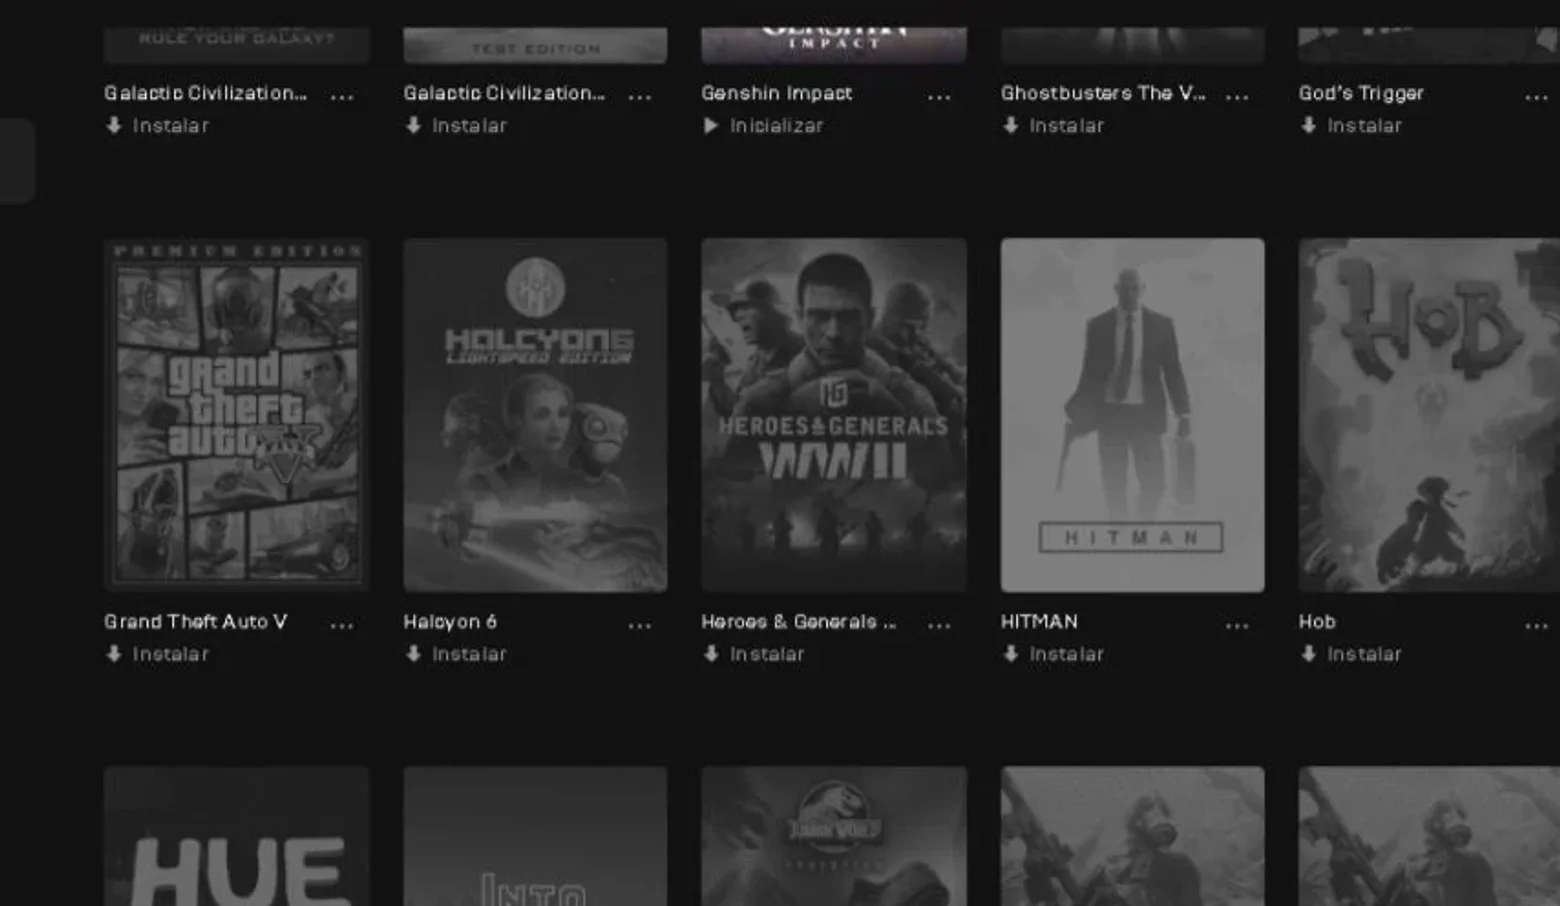Click the download arrow under Ghostbusters The V...
The width and height of the screenshot is (1560, 906).
pos(1011,125)
